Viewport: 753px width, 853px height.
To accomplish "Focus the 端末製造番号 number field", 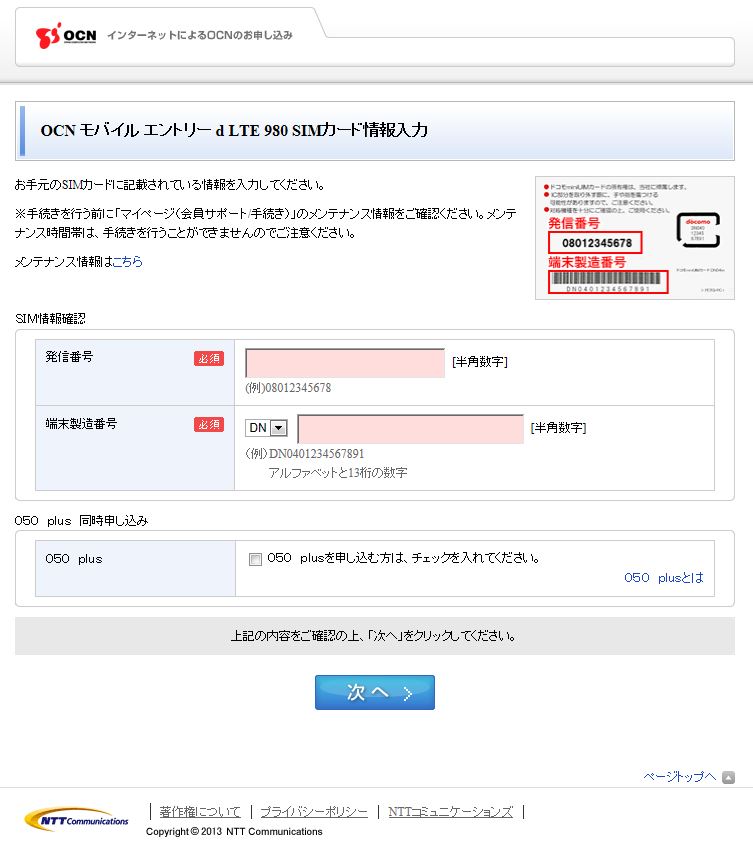I will point(410,429).
